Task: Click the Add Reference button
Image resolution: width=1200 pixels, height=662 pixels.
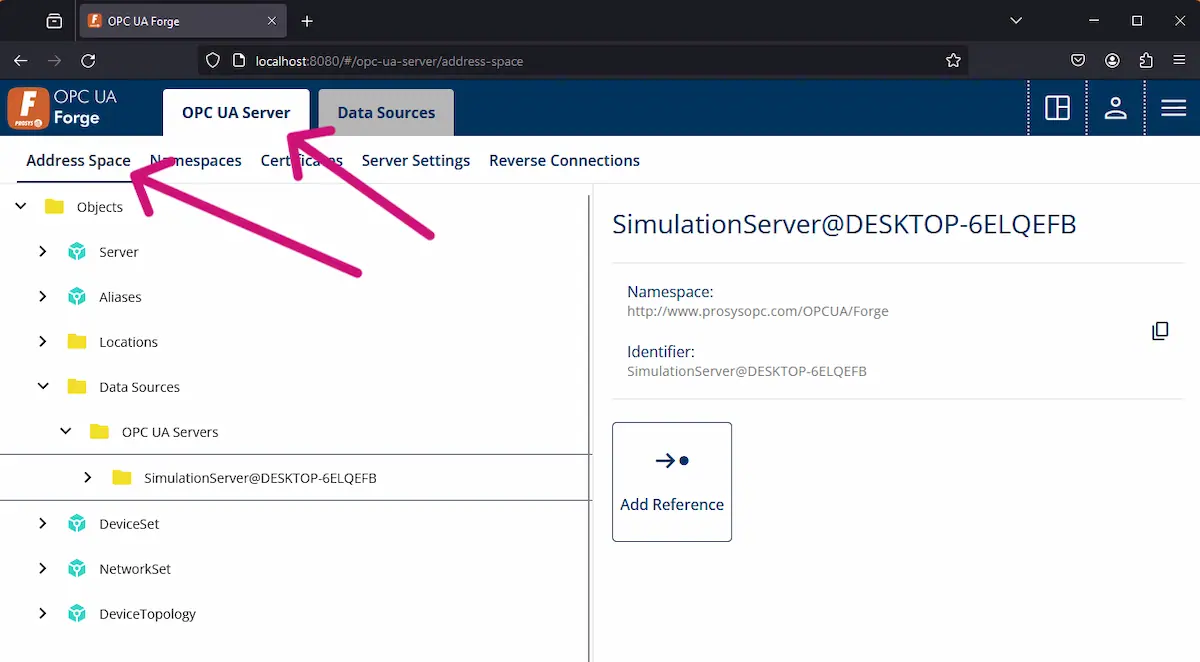Action: (x=672, y=482)
